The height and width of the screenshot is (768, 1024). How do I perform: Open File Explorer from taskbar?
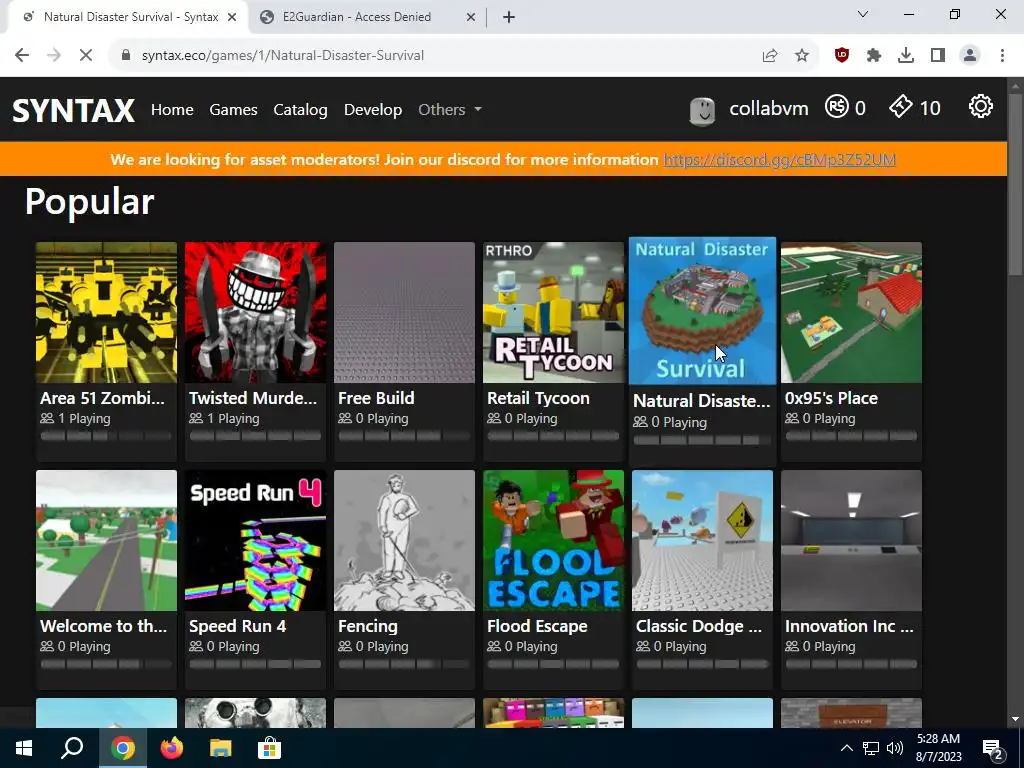pyautogui.click(x=221, y=748)
